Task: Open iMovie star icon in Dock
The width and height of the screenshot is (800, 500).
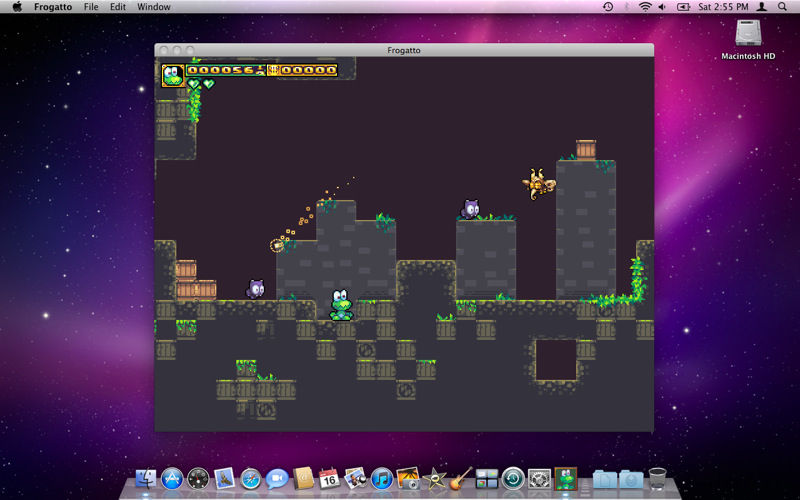Action: (434, 479)
